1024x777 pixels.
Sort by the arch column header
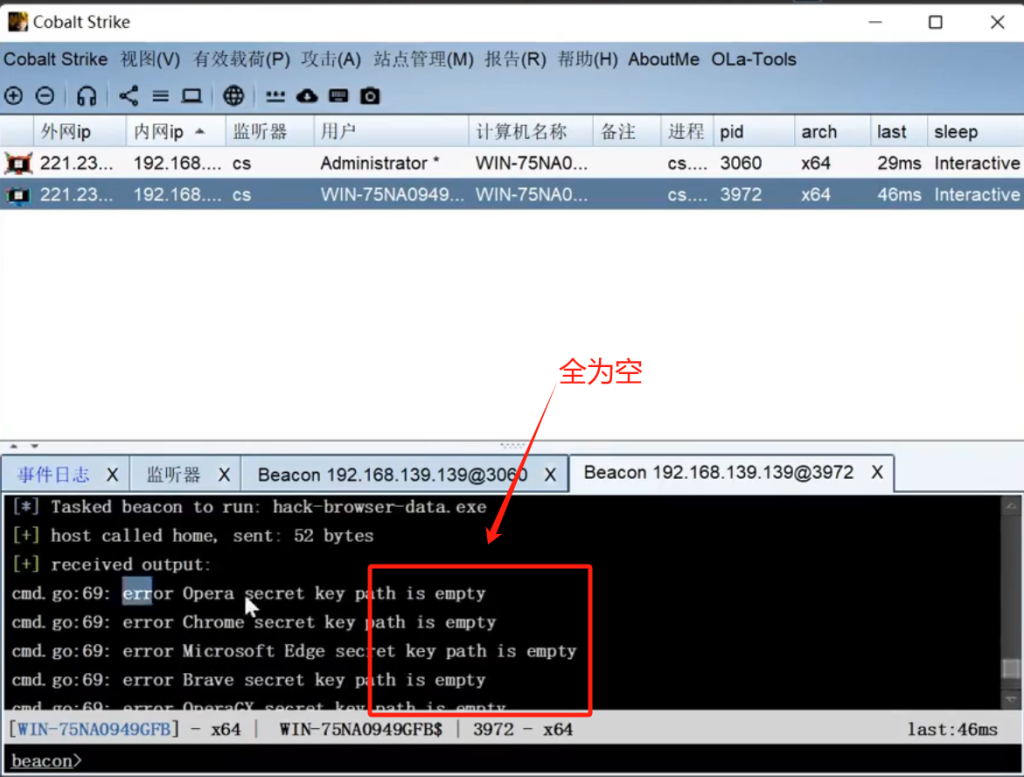(x=833, y=132)
